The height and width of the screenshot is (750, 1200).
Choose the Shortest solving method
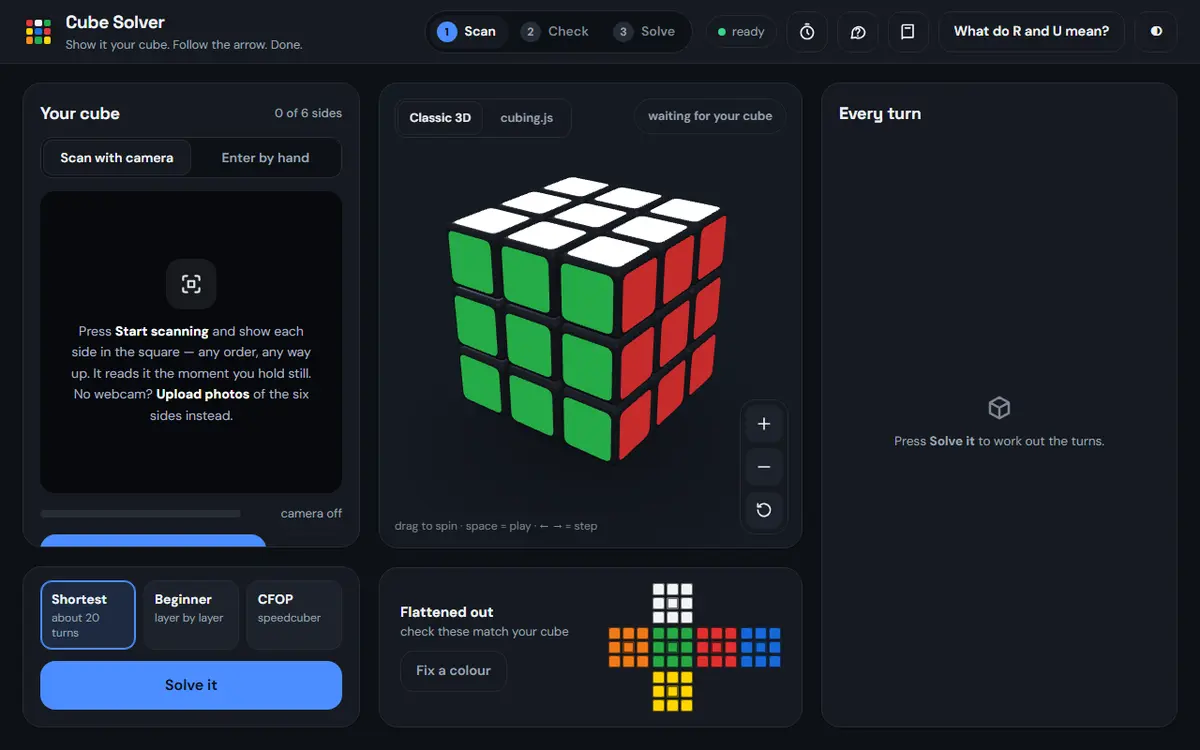(88, 615)
